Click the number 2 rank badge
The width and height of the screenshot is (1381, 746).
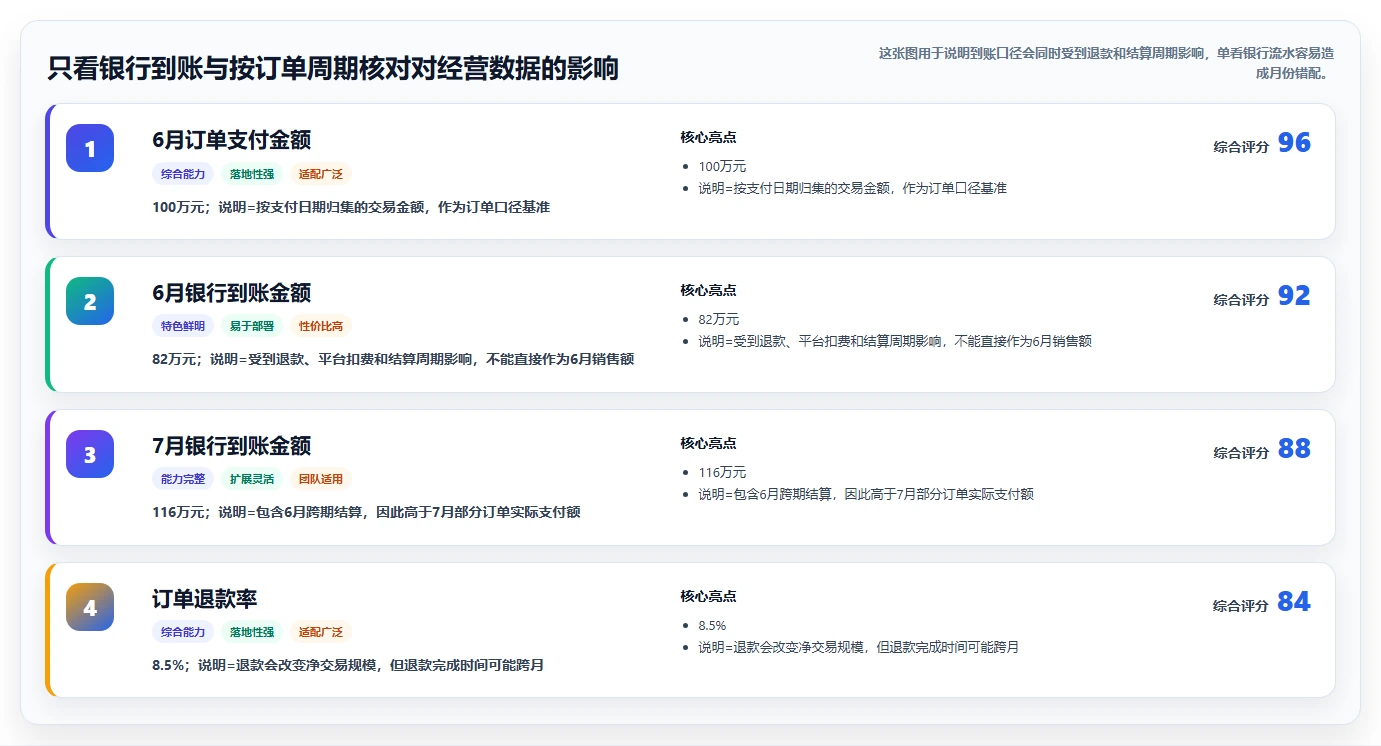tap(90, 301)
